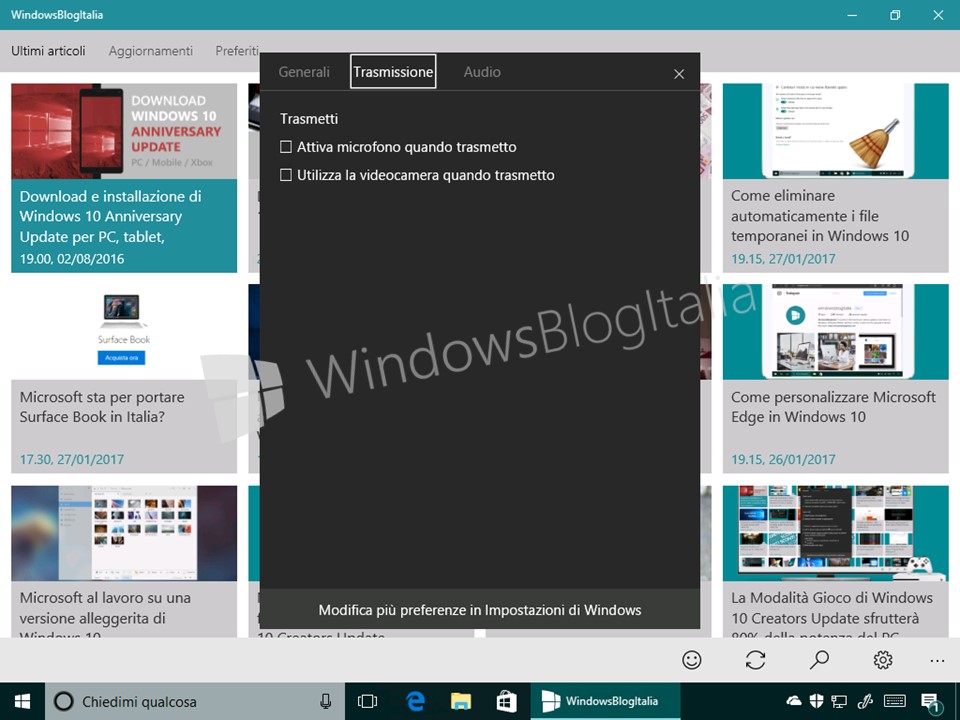The height and width of the screenshot is (720, 960).
Task: Open the Windows 10 Anniversary Update thumbnail
Action: click(124, 131)
